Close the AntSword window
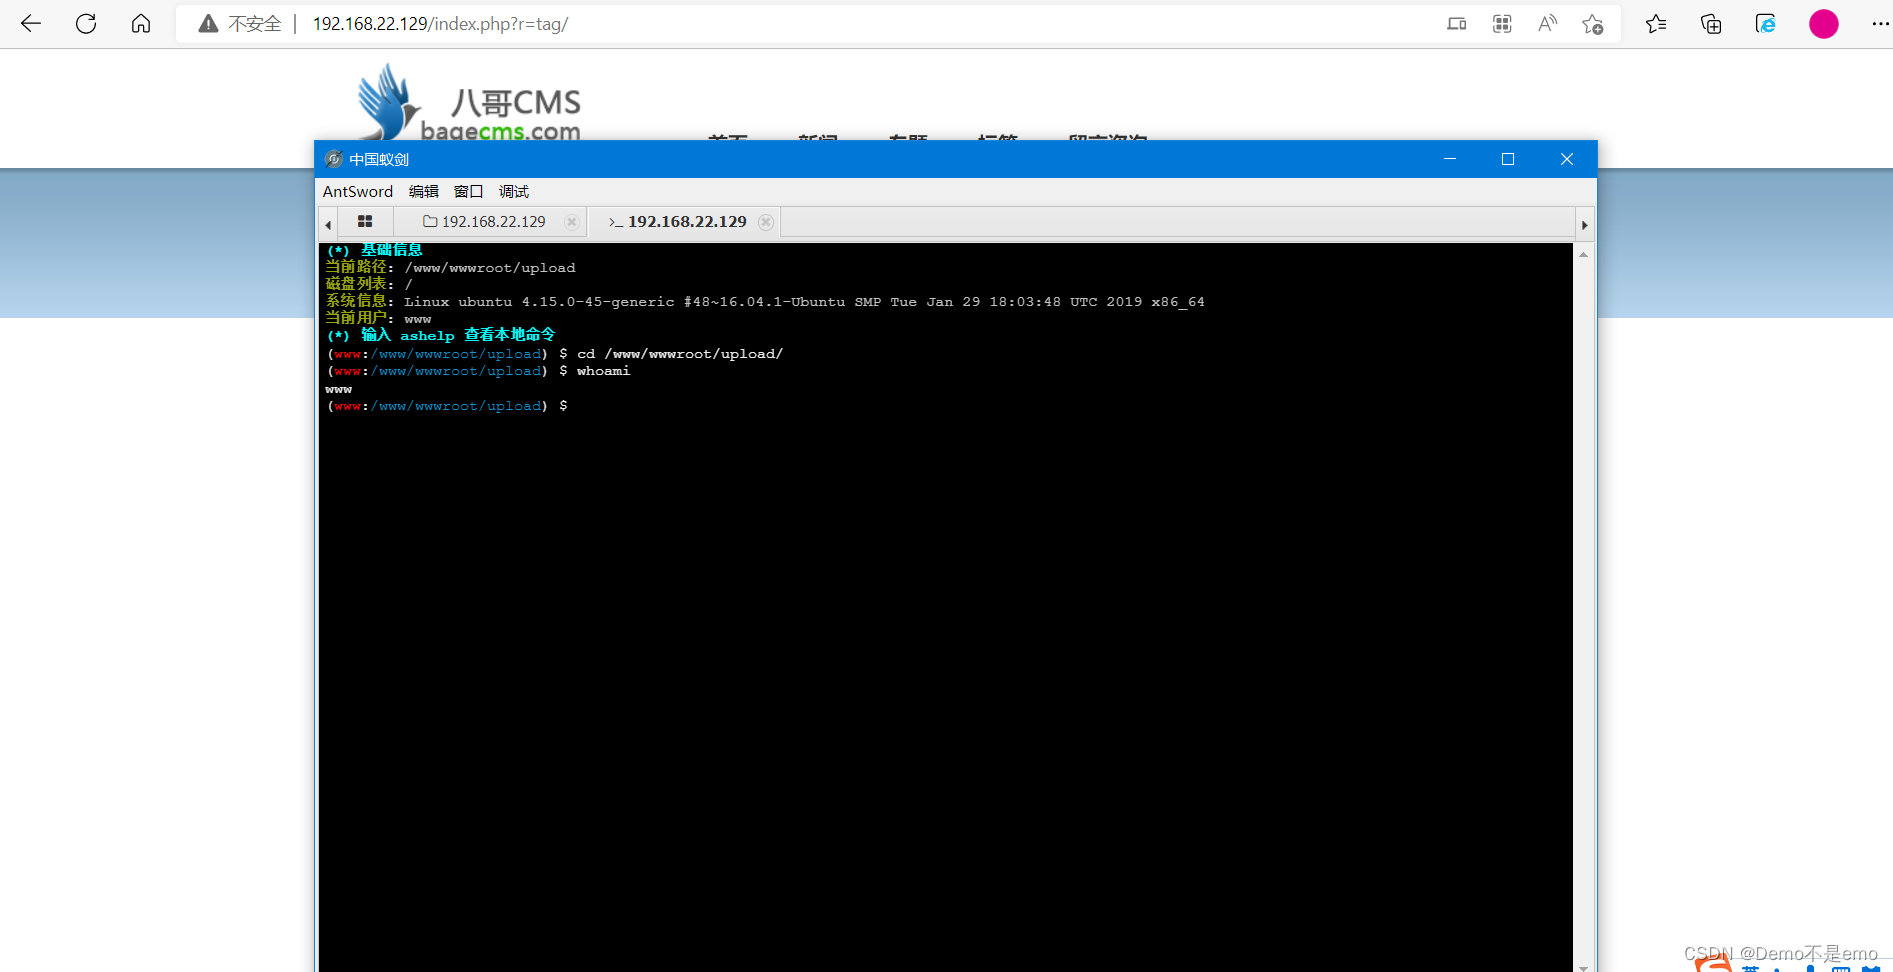 coord(1567,159)
